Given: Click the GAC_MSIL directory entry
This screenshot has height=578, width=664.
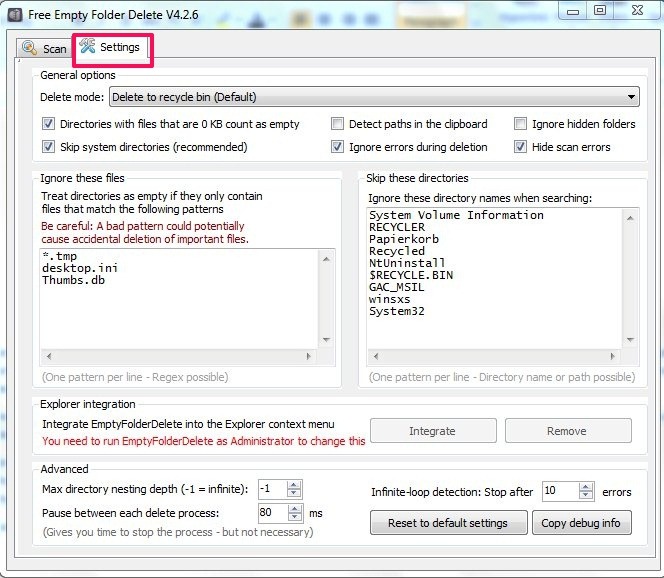Looking at the screenshot, I should 396,287.
